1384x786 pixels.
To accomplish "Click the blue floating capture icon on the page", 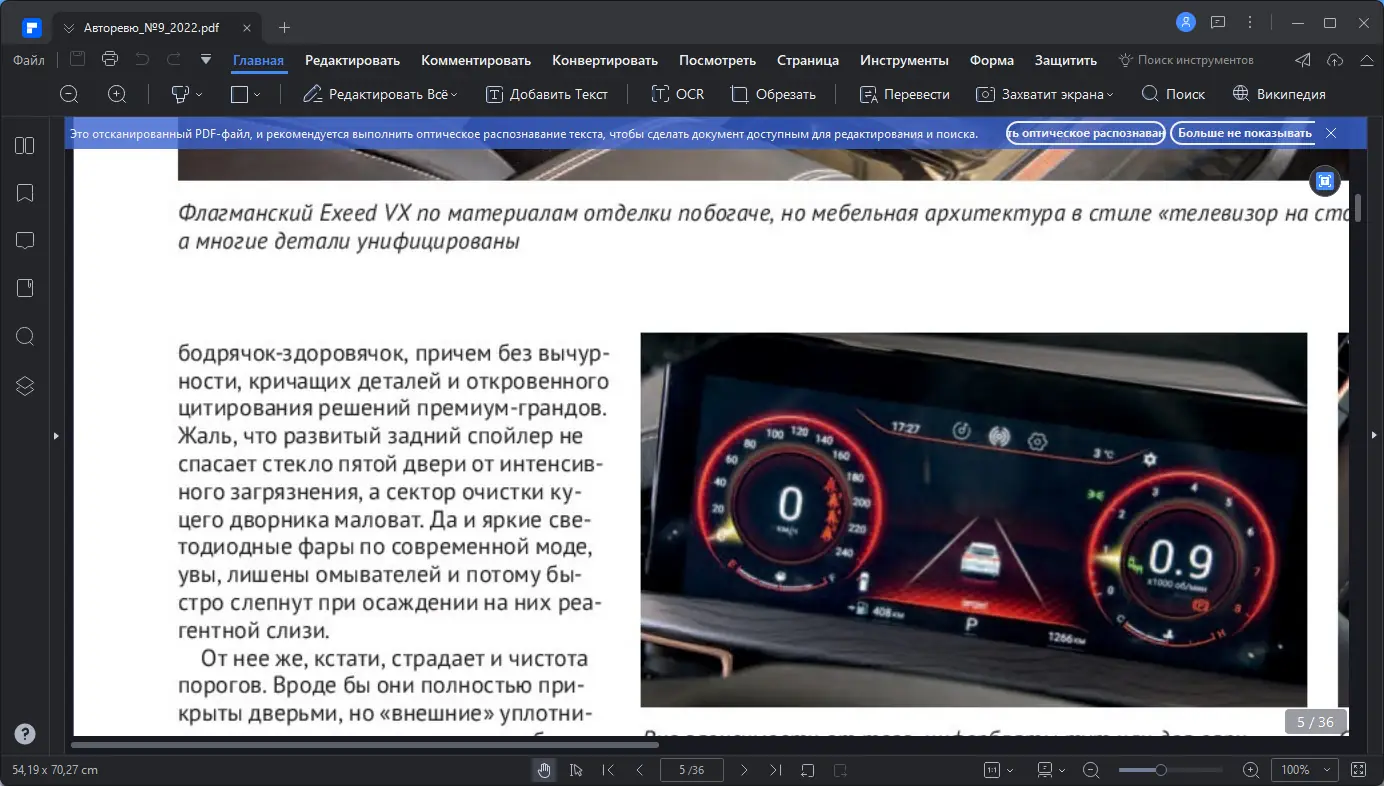I will (1325, 181).
